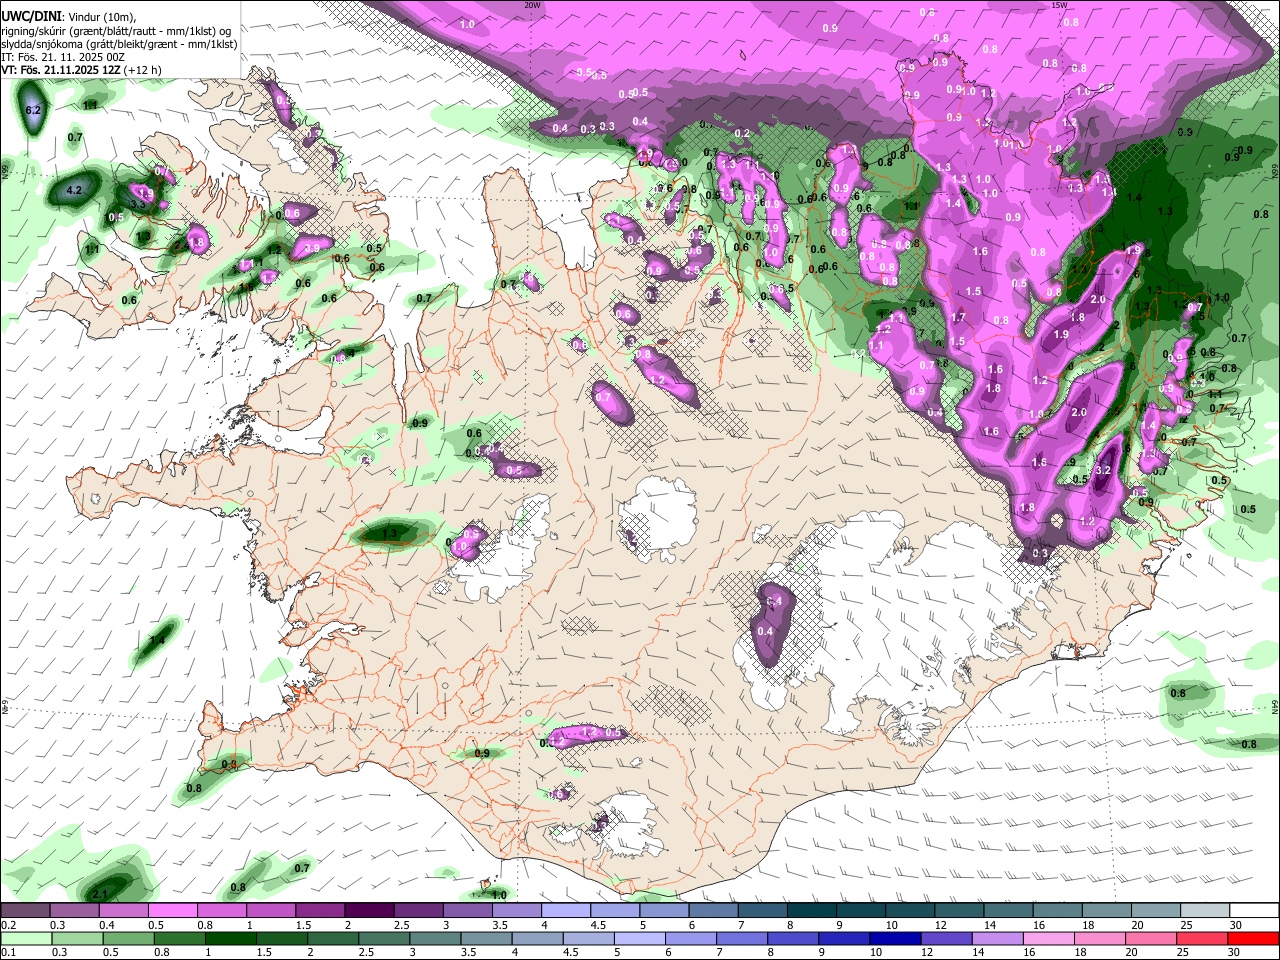Viewport: 1280px width, 960px height.
Task: Select the upper legend swatch starting at 0.8
Action: [222, 911]
